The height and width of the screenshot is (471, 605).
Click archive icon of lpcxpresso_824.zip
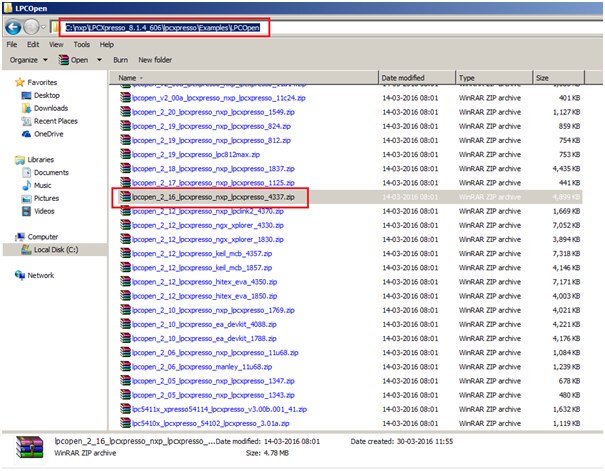click(125, 126)
